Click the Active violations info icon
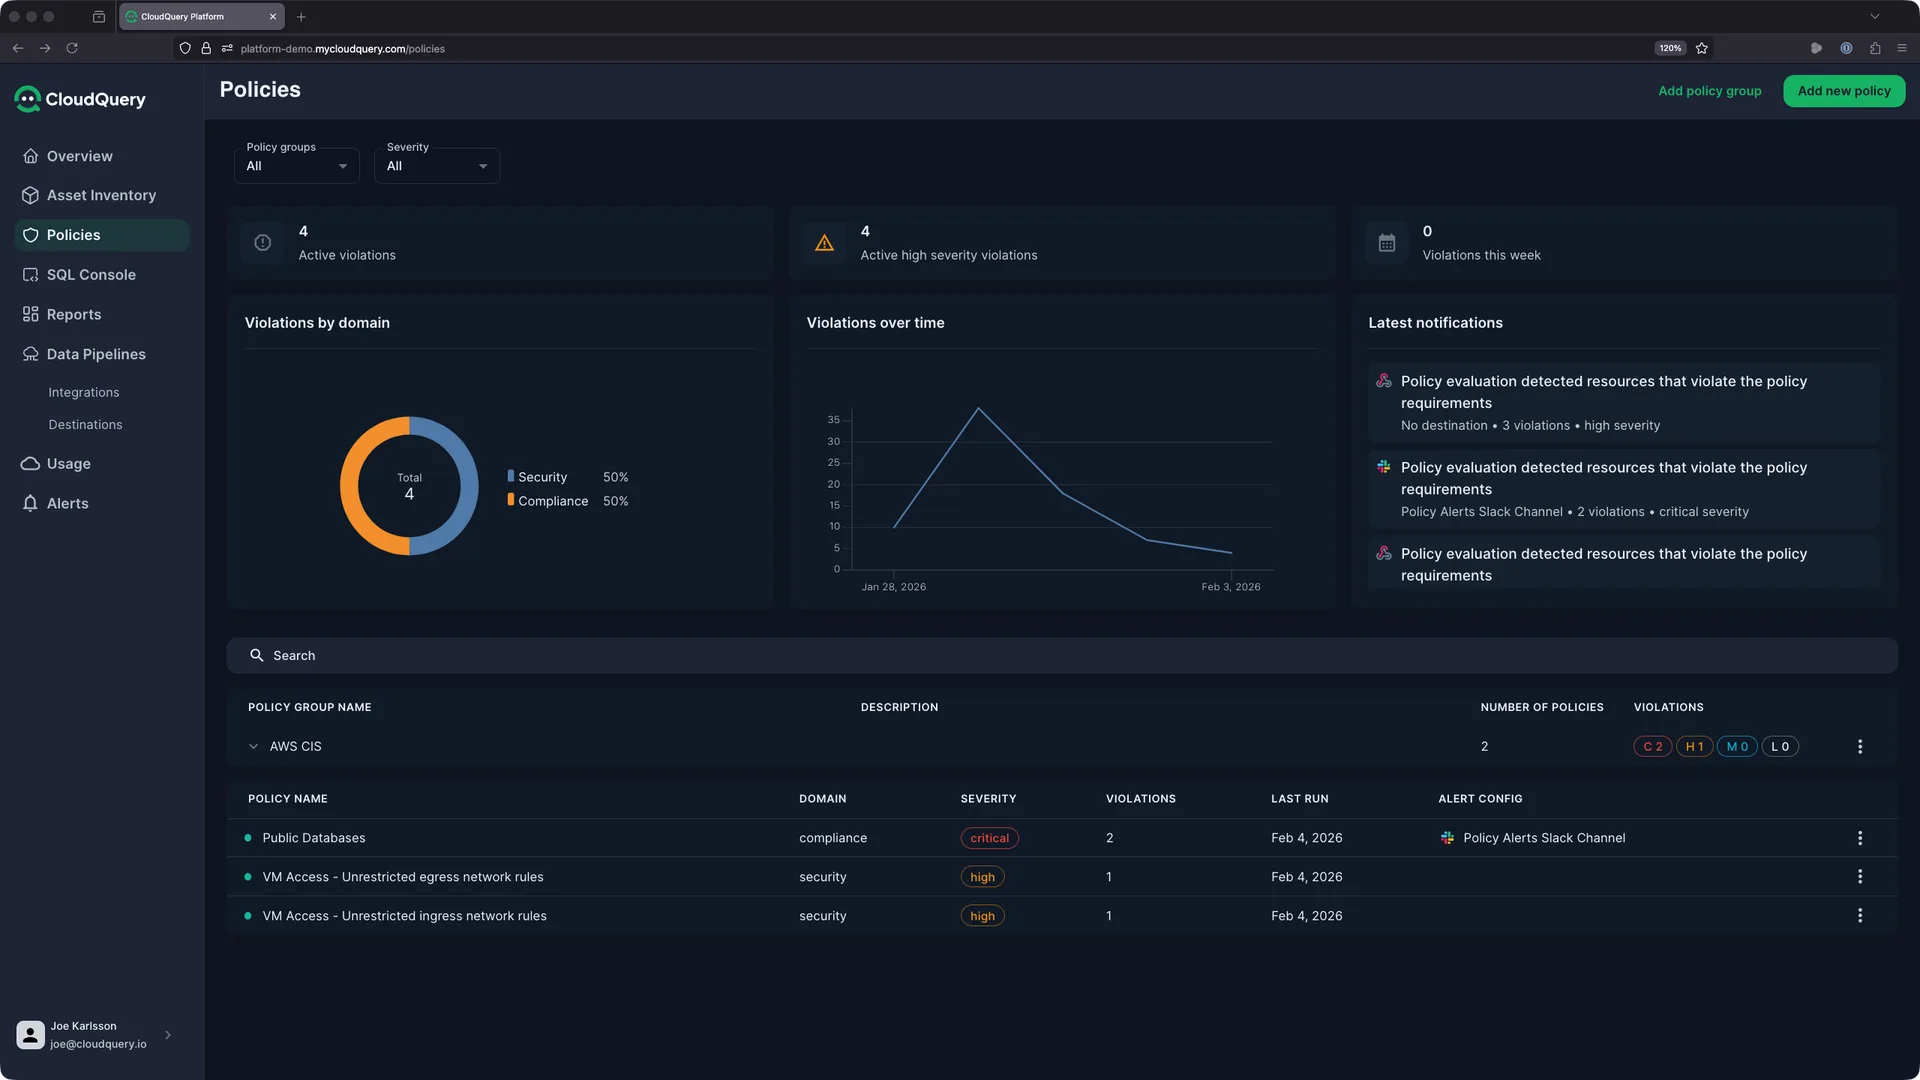 [263, 243]
